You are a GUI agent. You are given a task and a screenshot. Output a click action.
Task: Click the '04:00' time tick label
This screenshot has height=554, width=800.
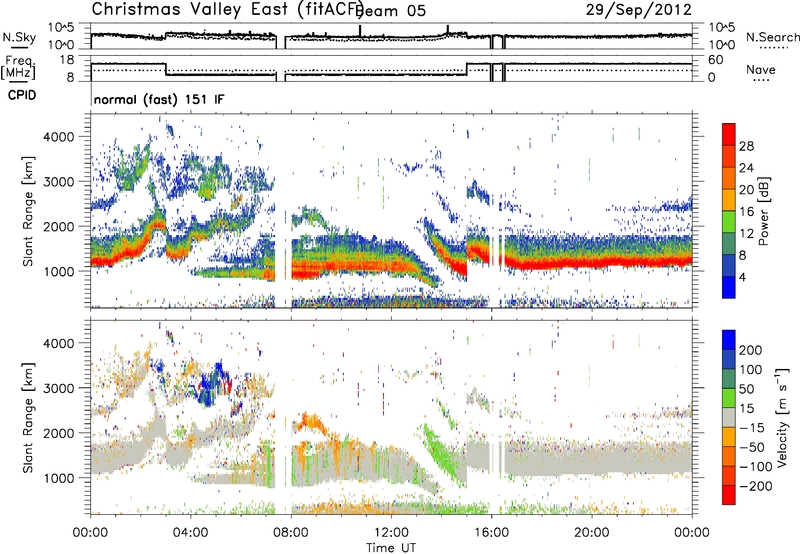click(190, 533)
